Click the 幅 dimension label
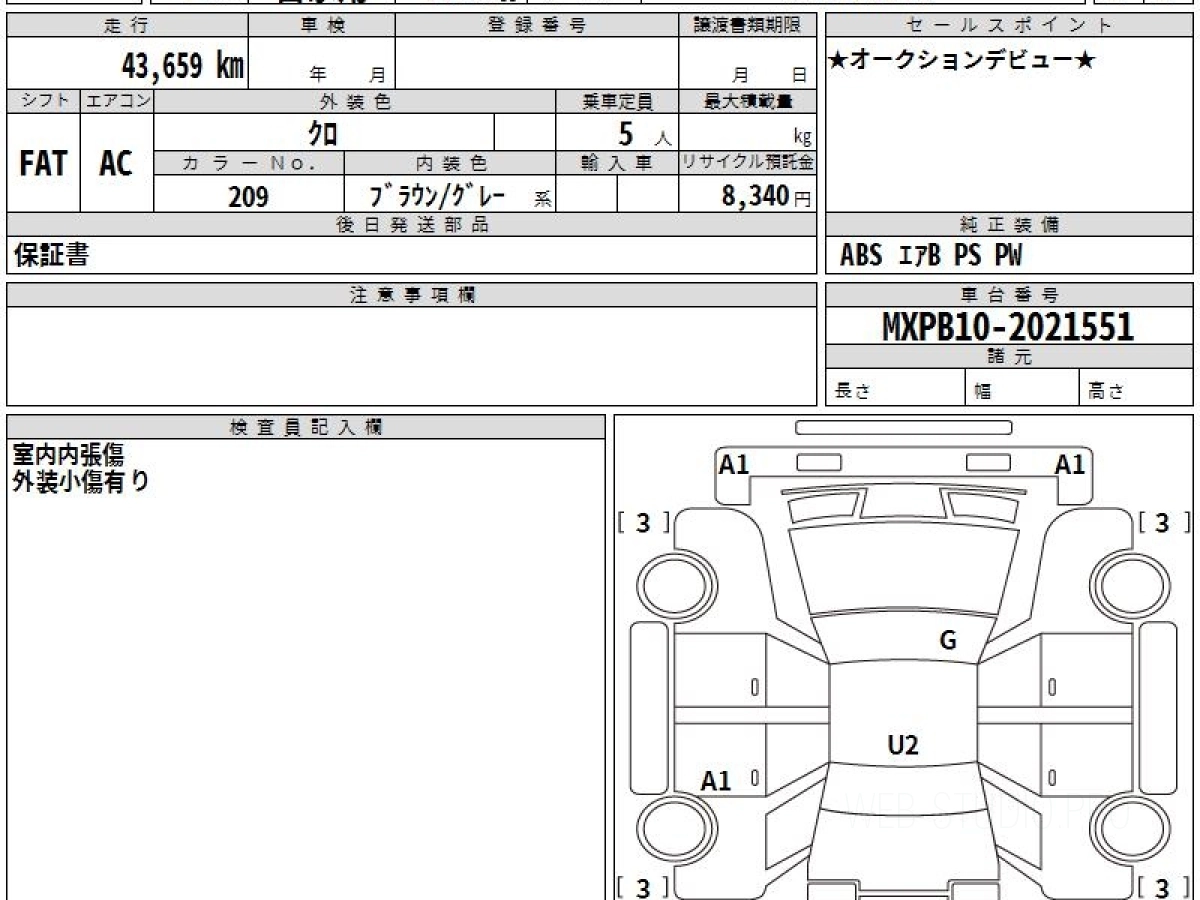 [983, 392]
